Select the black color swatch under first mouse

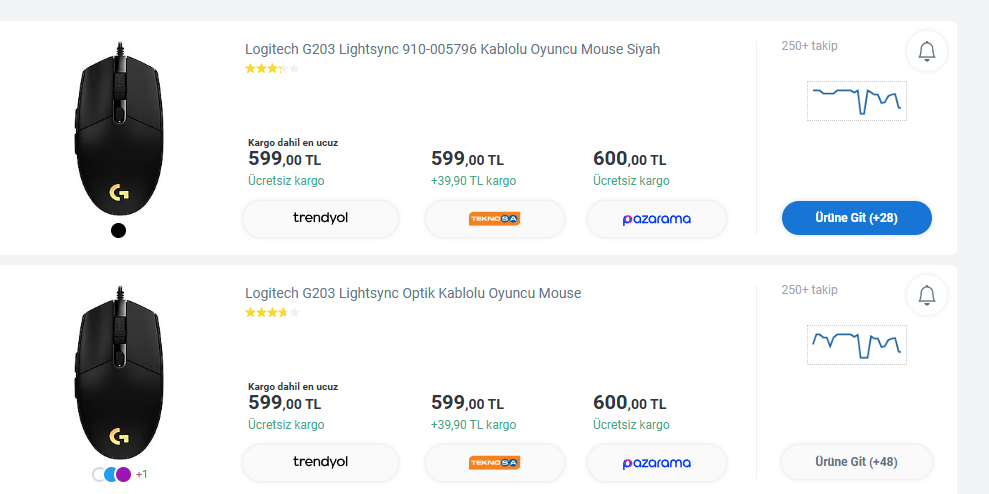pos(118,231)
